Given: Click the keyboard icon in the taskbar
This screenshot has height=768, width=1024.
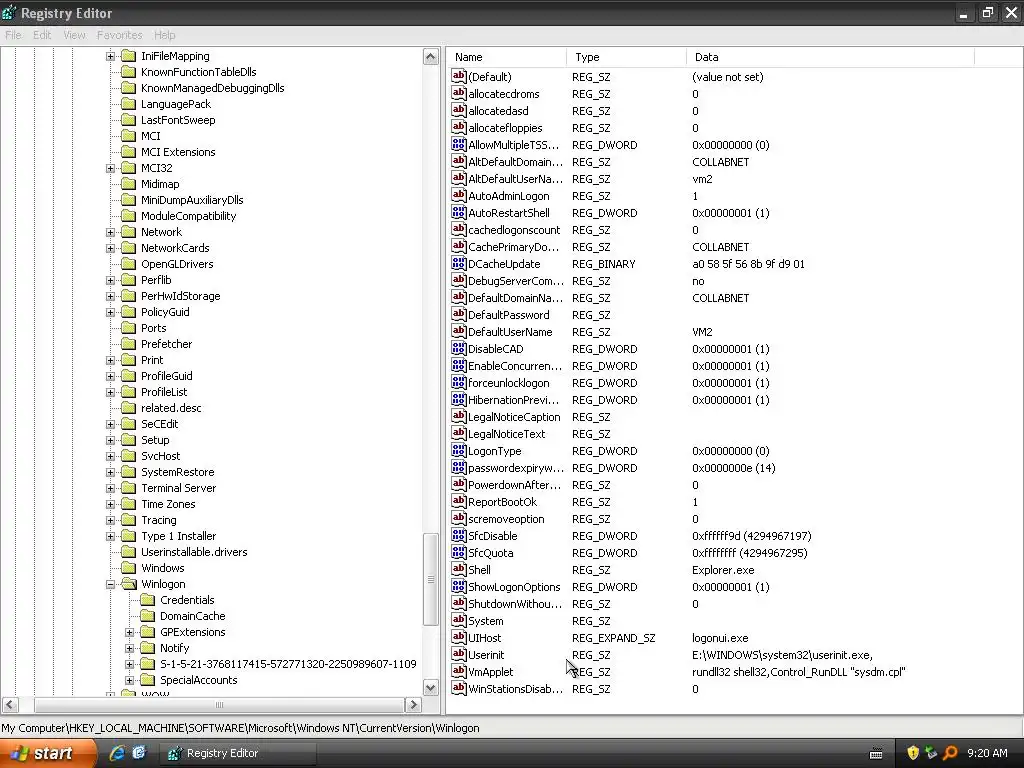Looking at the screenshot, I should point(876,754).
